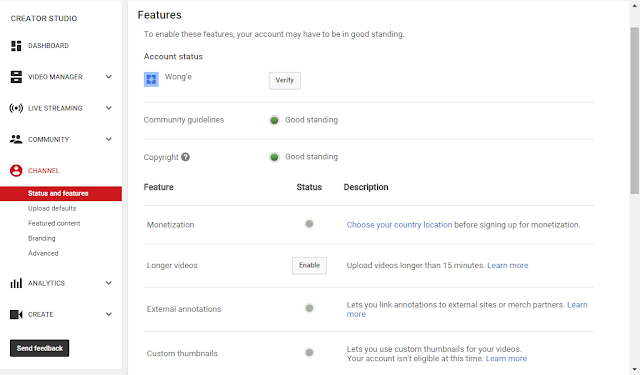The image size is (640, 375).
Task: Click the Video Manager icon
Action: click(x=16, y=77)
